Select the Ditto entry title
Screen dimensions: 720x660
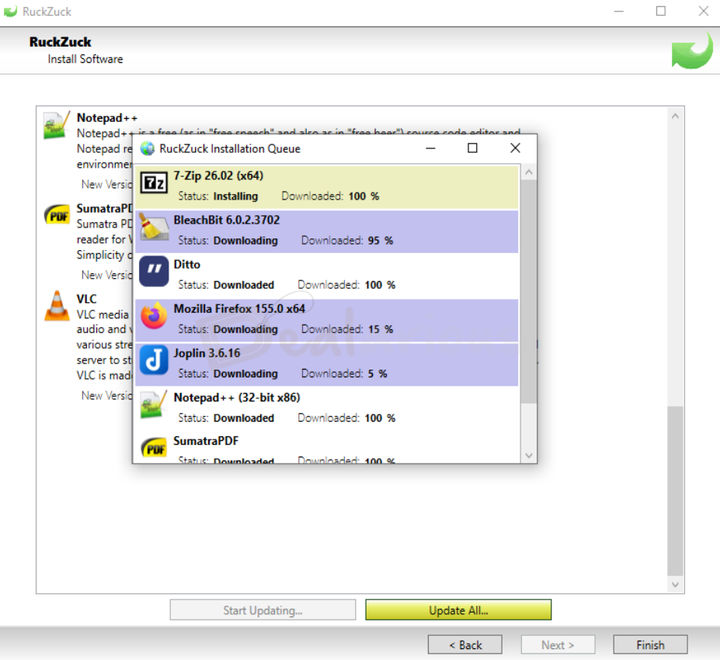pyautogui.click(x=187, y=265)
